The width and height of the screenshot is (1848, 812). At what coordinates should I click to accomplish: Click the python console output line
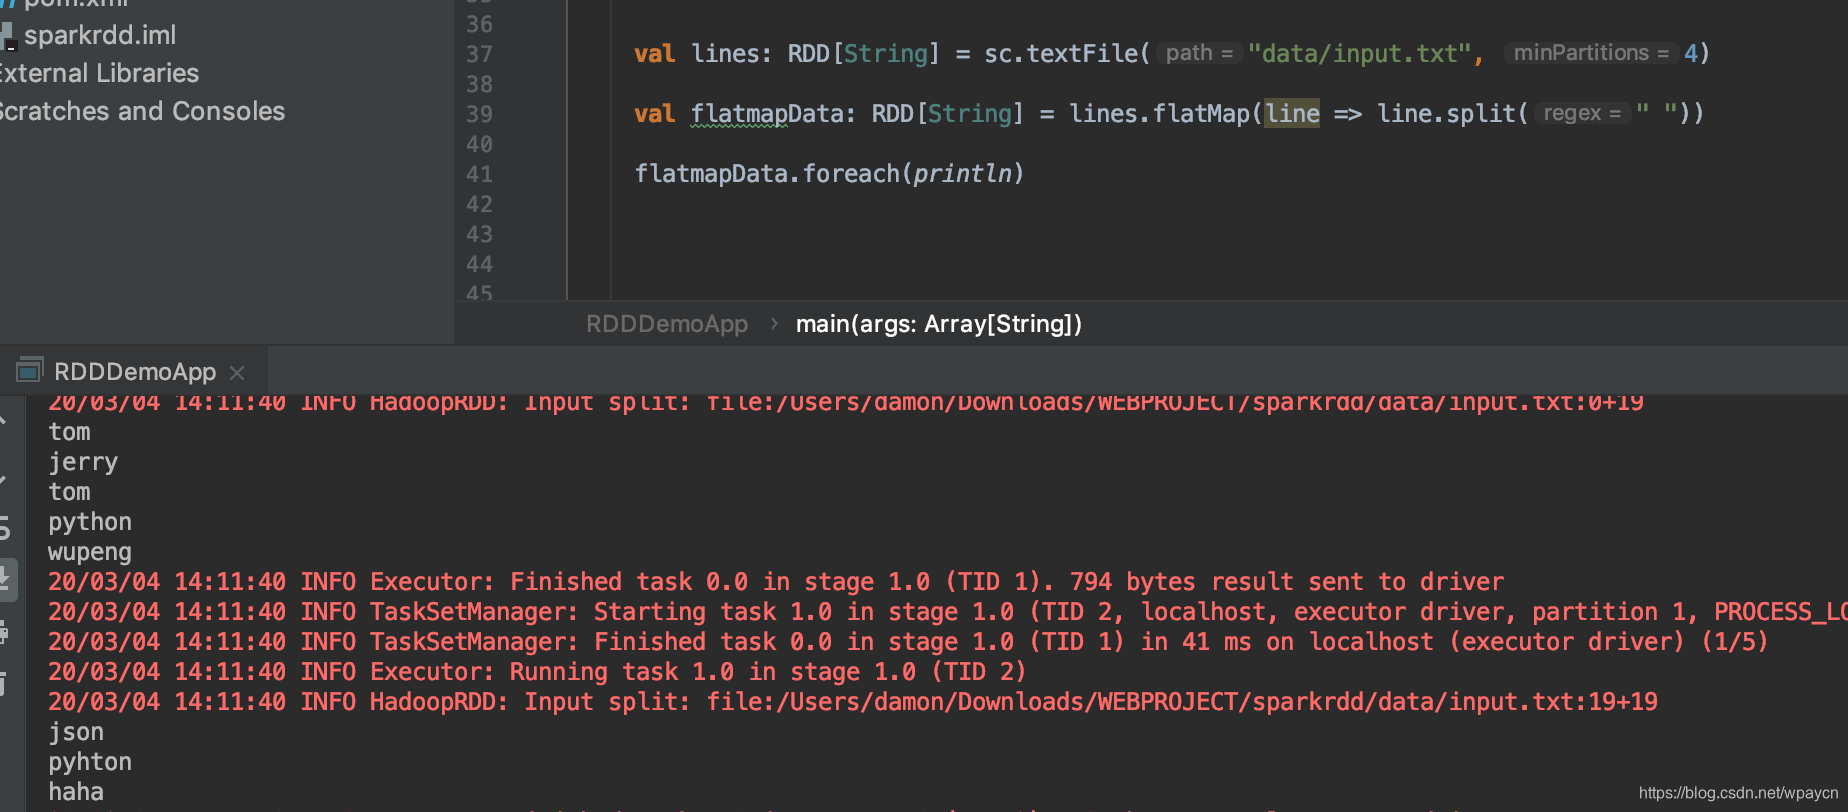(x=90, y=522)
